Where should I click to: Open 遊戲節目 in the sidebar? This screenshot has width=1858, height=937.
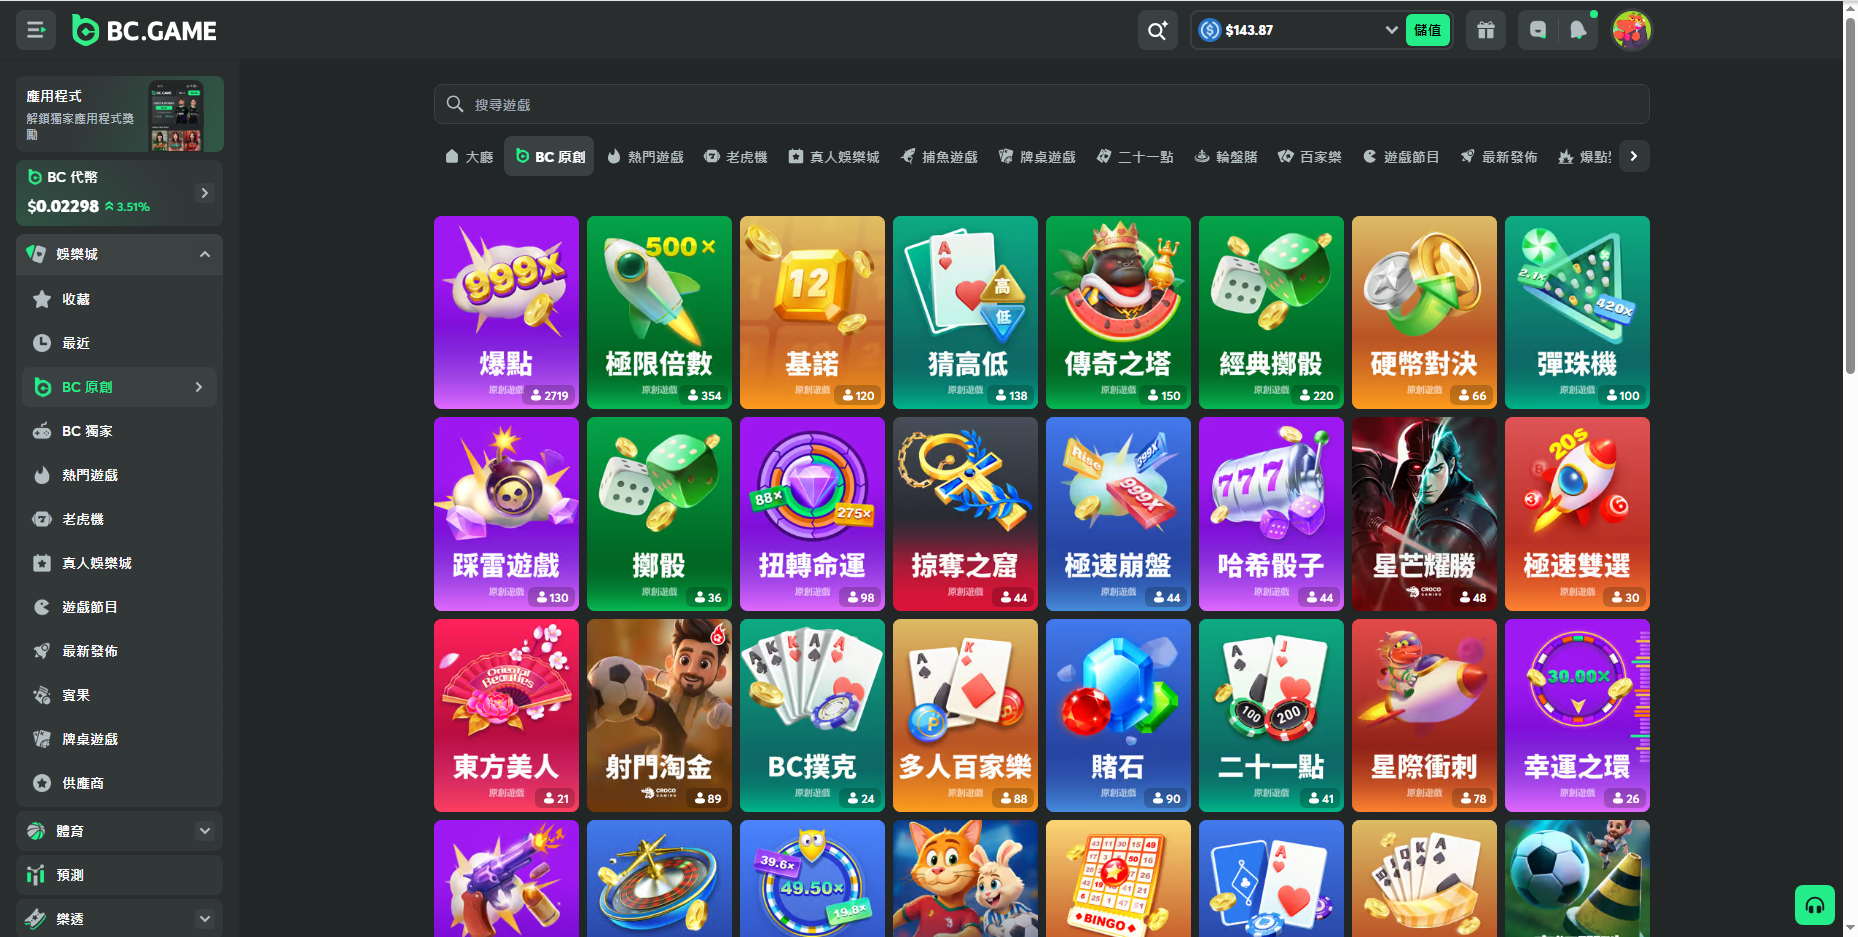click(x=120, y=607)
